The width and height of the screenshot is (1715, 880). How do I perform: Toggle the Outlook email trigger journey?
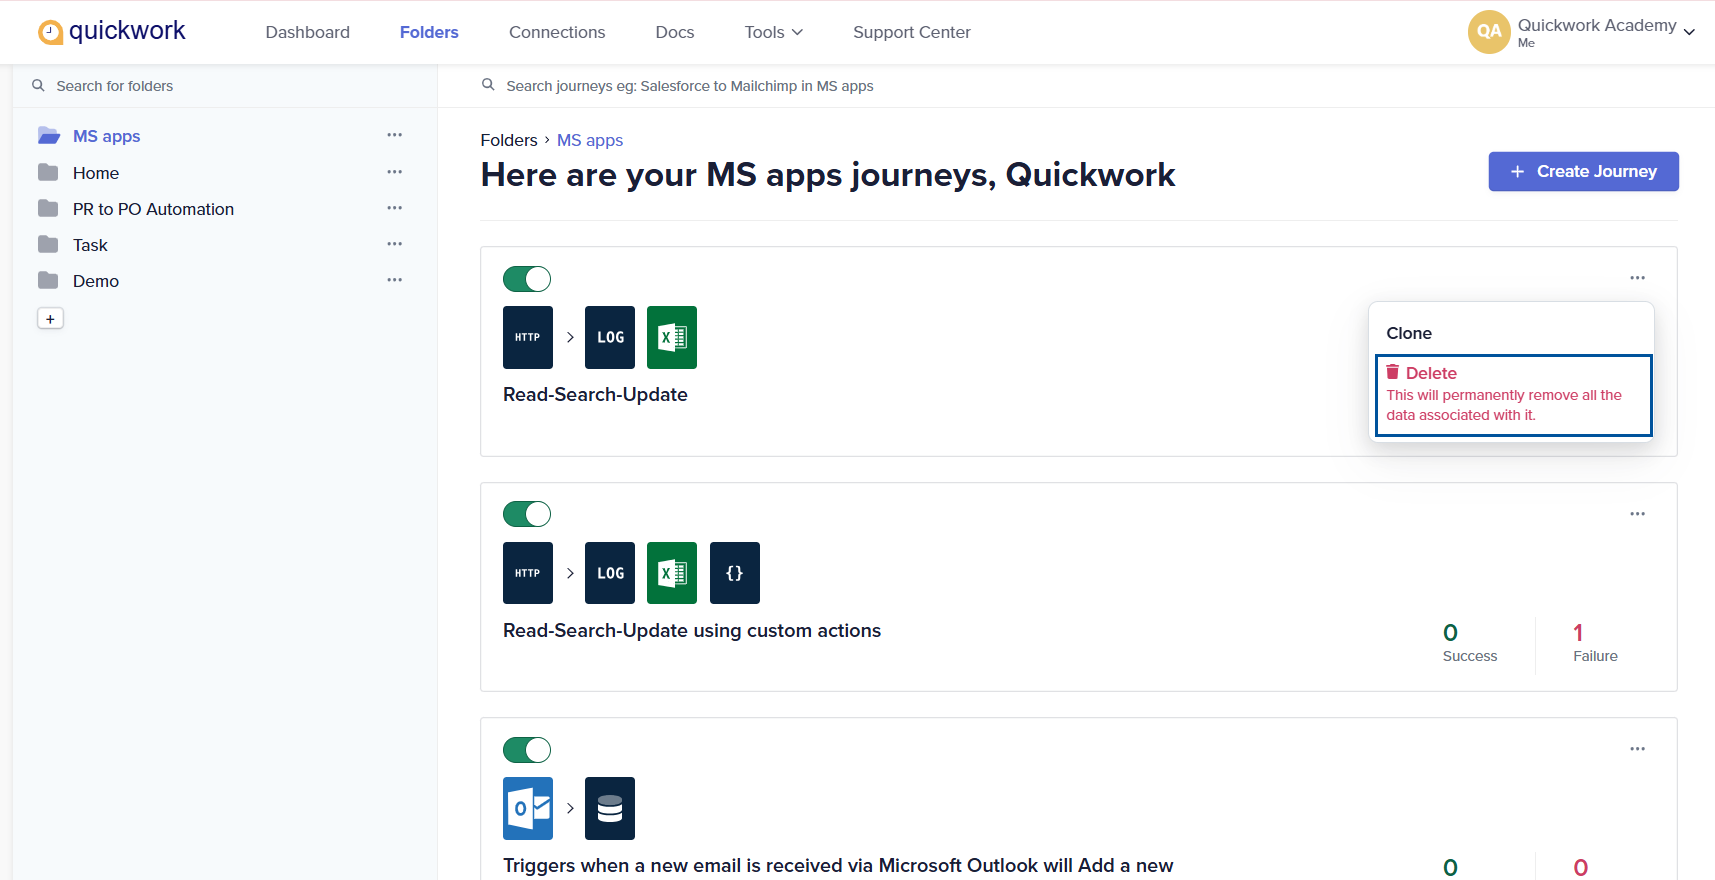[527, 750]
